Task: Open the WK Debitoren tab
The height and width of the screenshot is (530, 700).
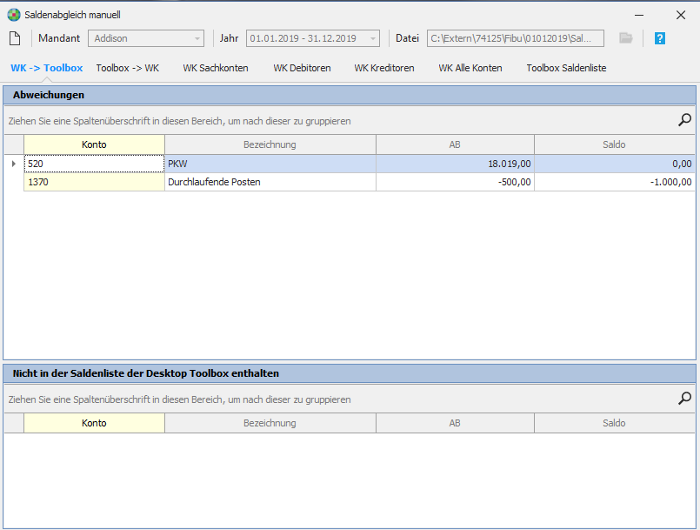Action: tap(302, 68)
